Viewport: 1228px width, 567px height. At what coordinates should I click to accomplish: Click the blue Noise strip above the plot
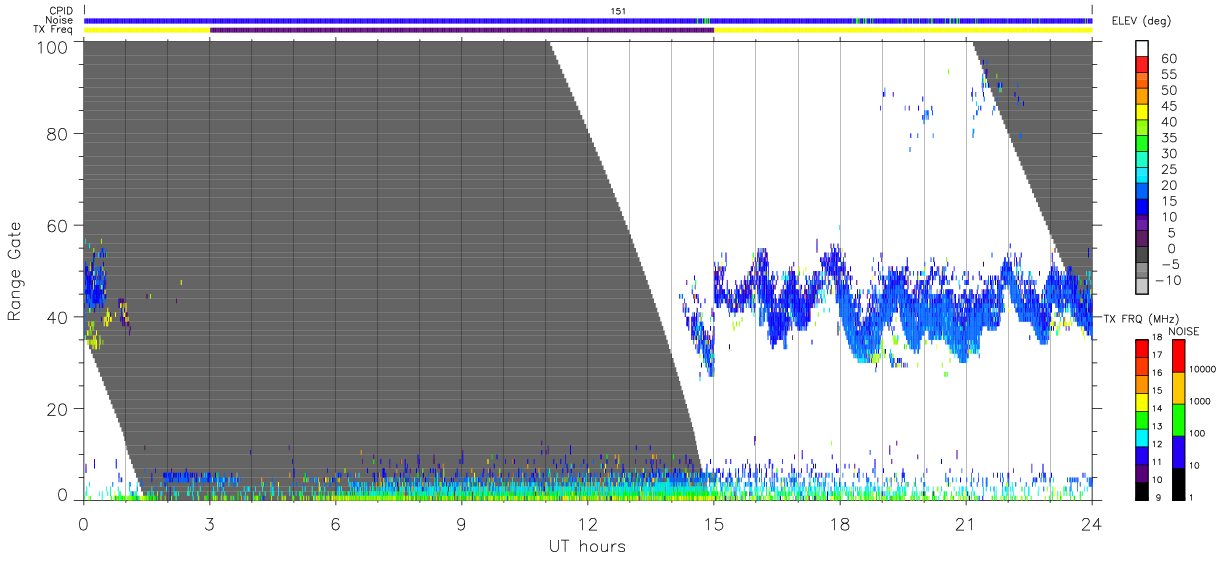pos(588,20)
